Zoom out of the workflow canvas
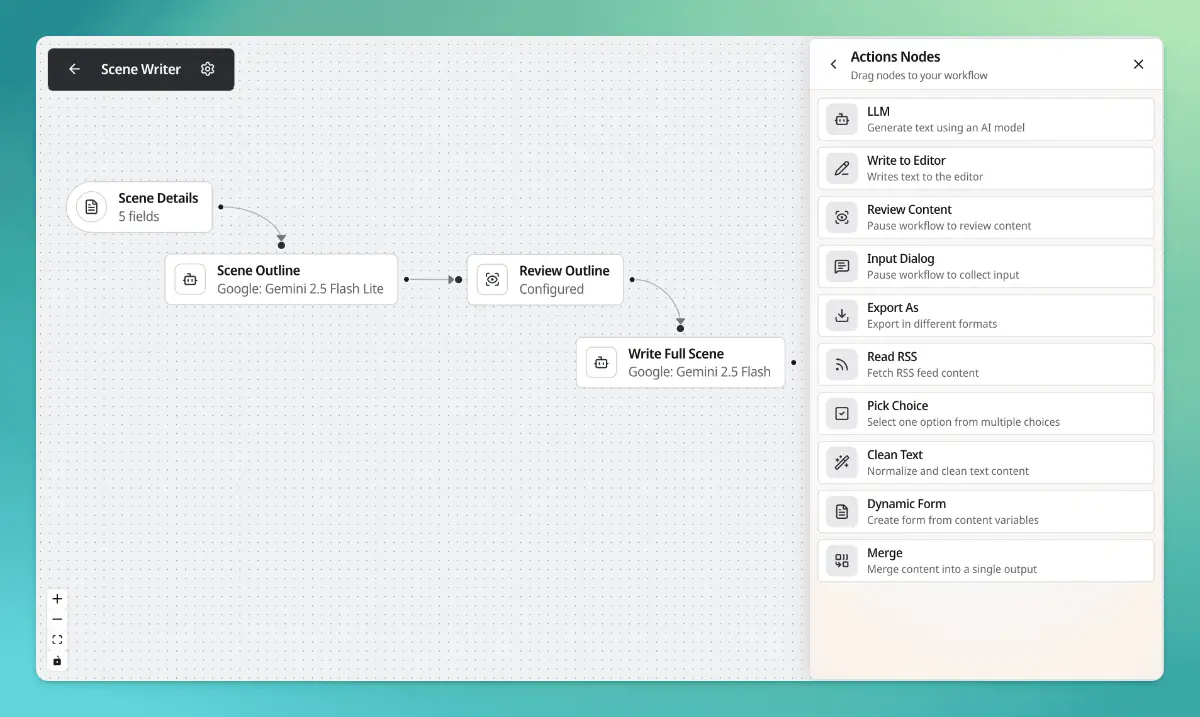This screenshot has width=1200, height=717. pyautogui.click(x=57, y=620)
